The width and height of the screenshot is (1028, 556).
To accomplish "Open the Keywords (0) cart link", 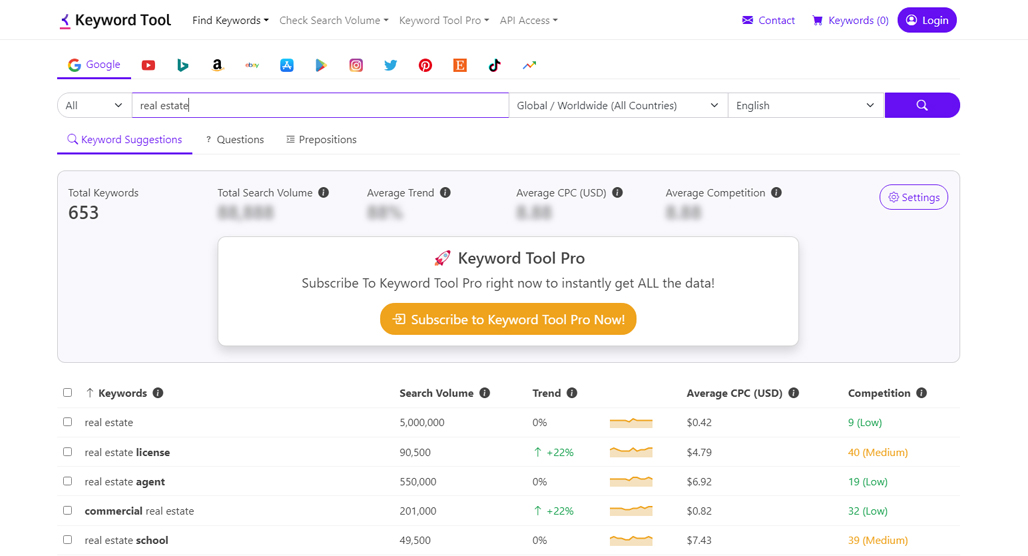I will 850,20.
